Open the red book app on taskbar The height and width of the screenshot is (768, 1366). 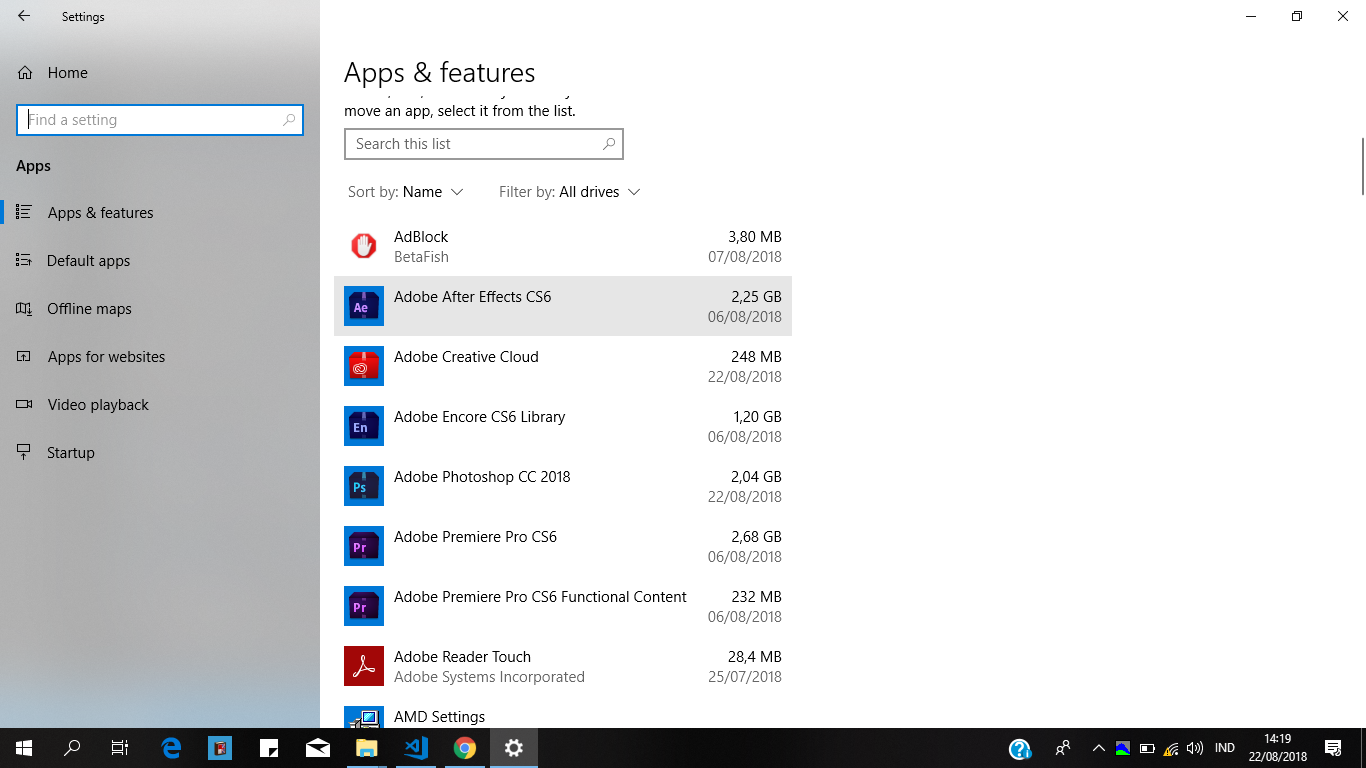(x=220, y=748)
